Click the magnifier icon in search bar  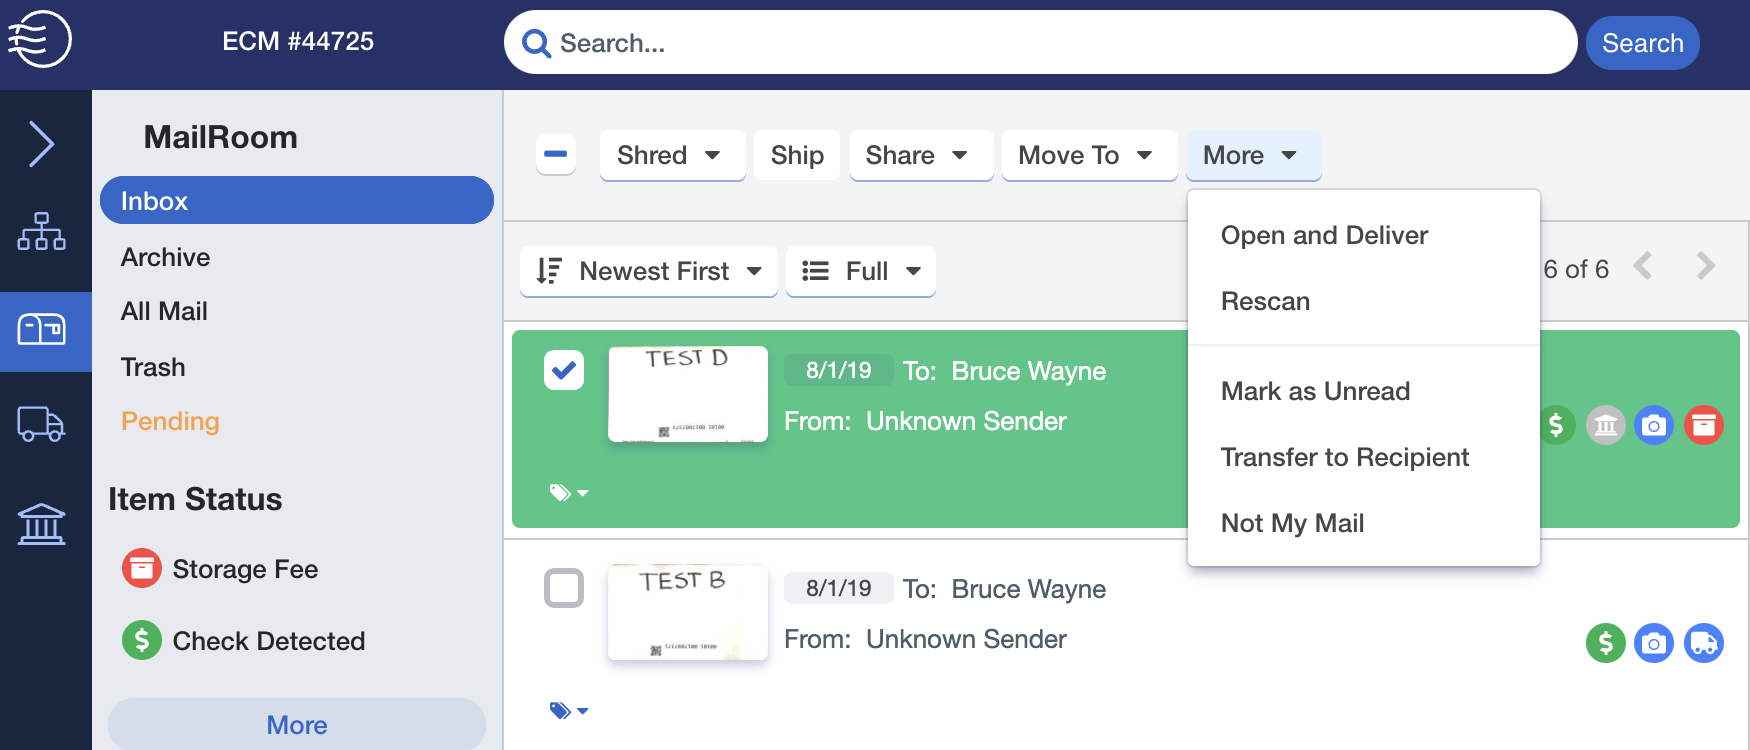coord(537,43)
